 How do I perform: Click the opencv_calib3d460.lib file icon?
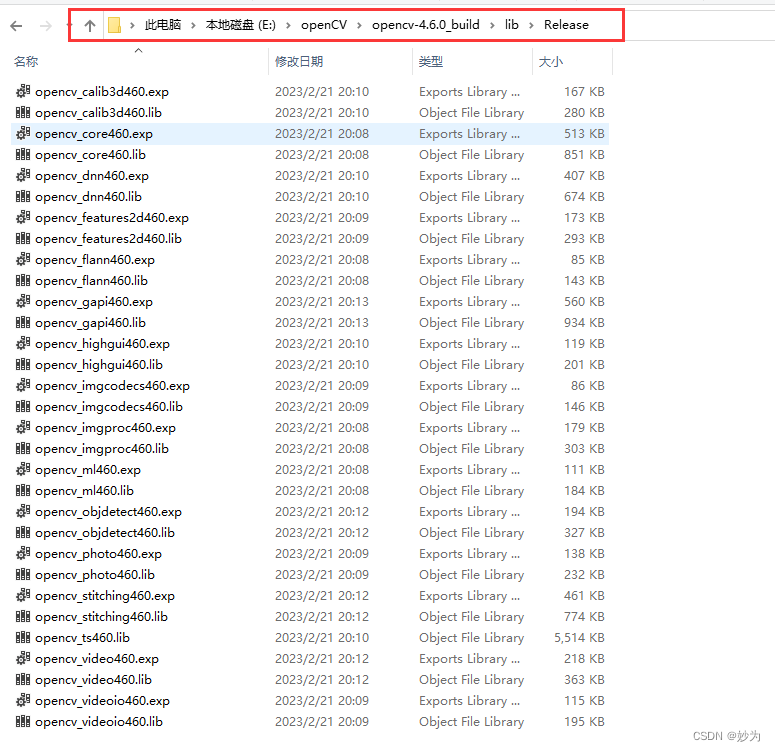pyautogui.click(x=23, y=112)
